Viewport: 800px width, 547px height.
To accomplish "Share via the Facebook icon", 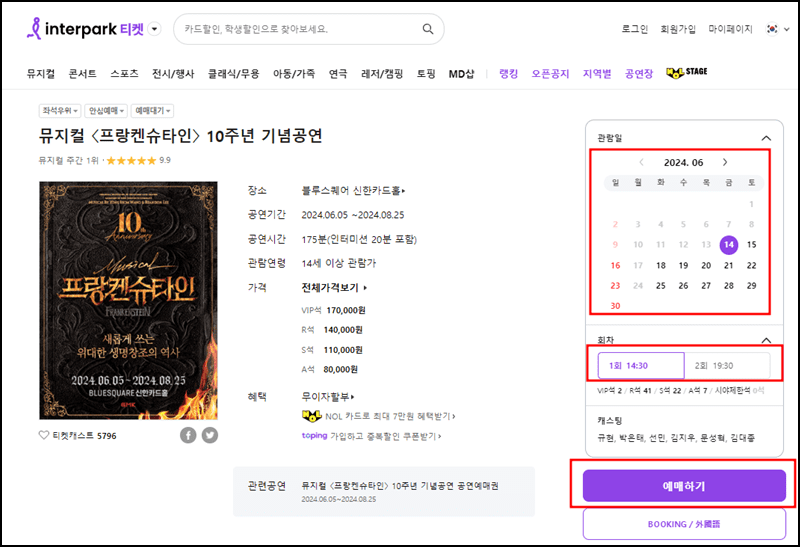I will (188, 435).
